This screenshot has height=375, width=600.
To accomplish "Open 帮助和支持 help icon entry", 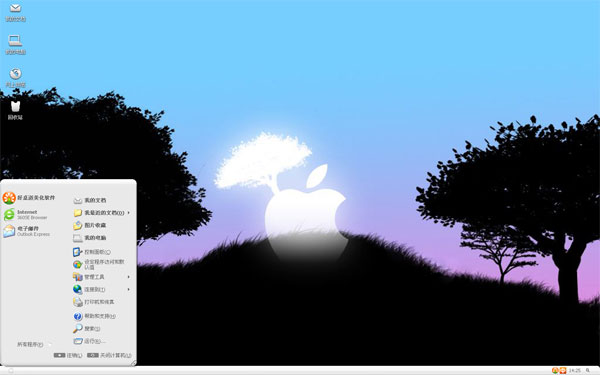I will [x=95, y=316].
